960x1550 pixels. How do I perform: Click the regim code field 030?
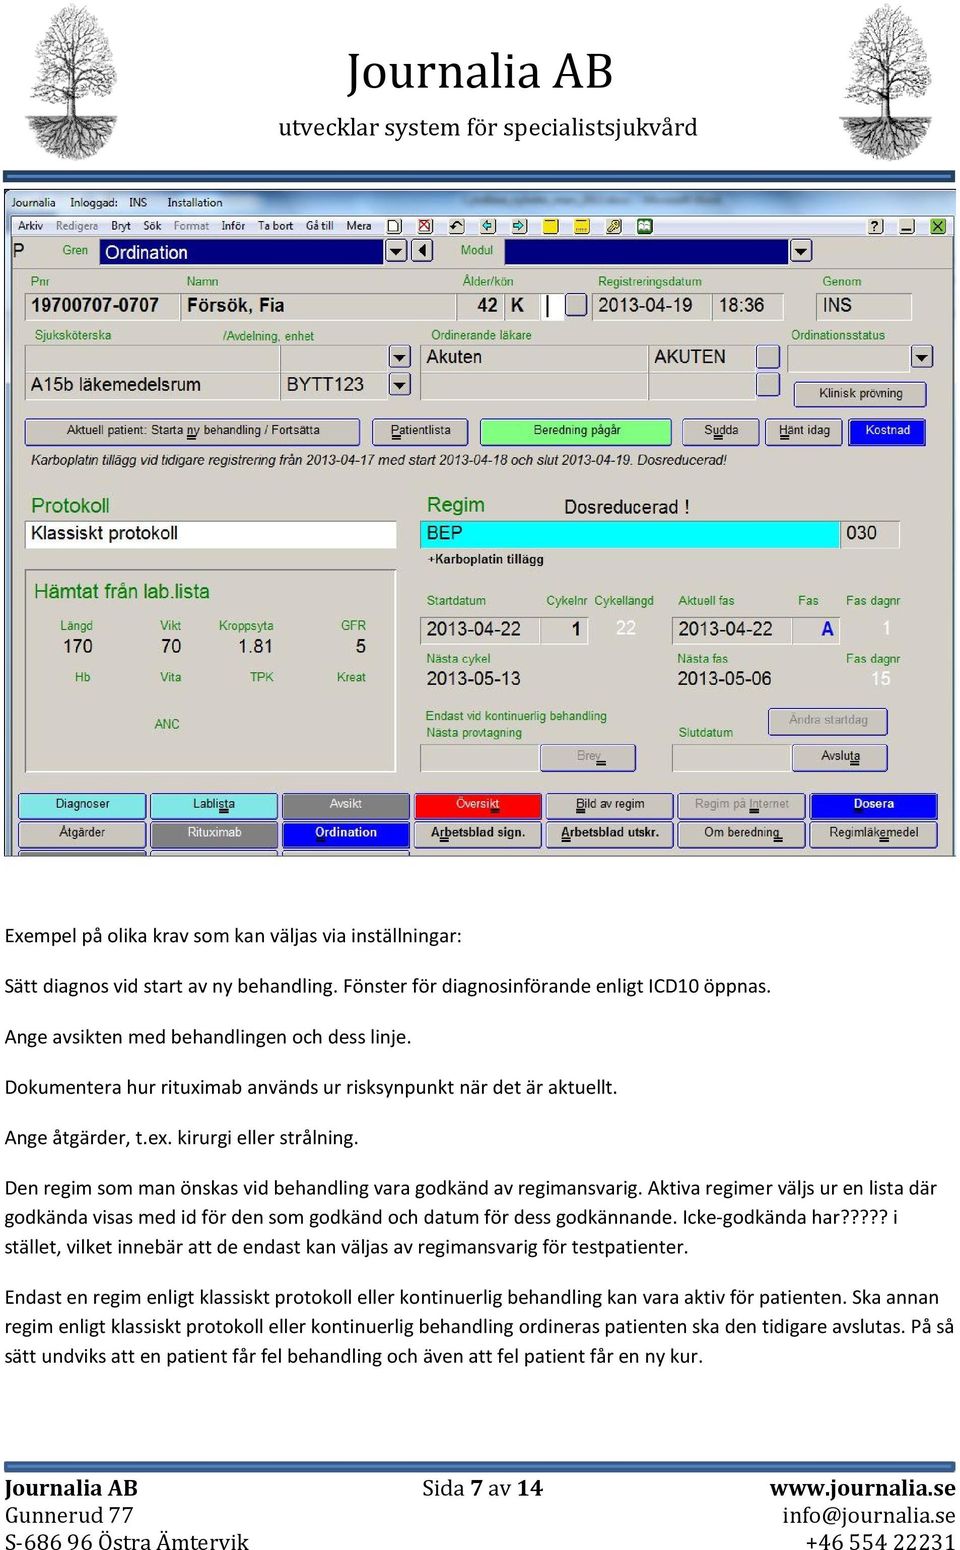tap(870, 534)
